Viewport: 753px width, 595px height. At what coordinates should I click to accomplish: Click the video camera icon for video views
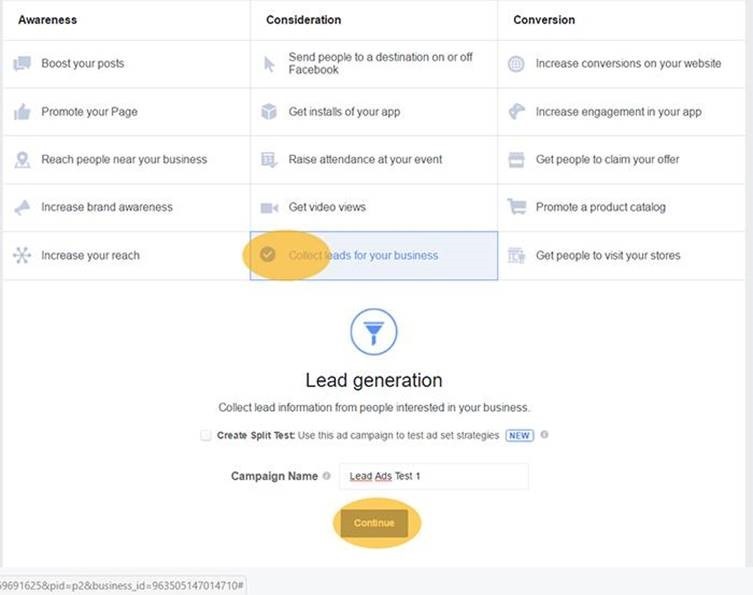click(x=269, y=208)
